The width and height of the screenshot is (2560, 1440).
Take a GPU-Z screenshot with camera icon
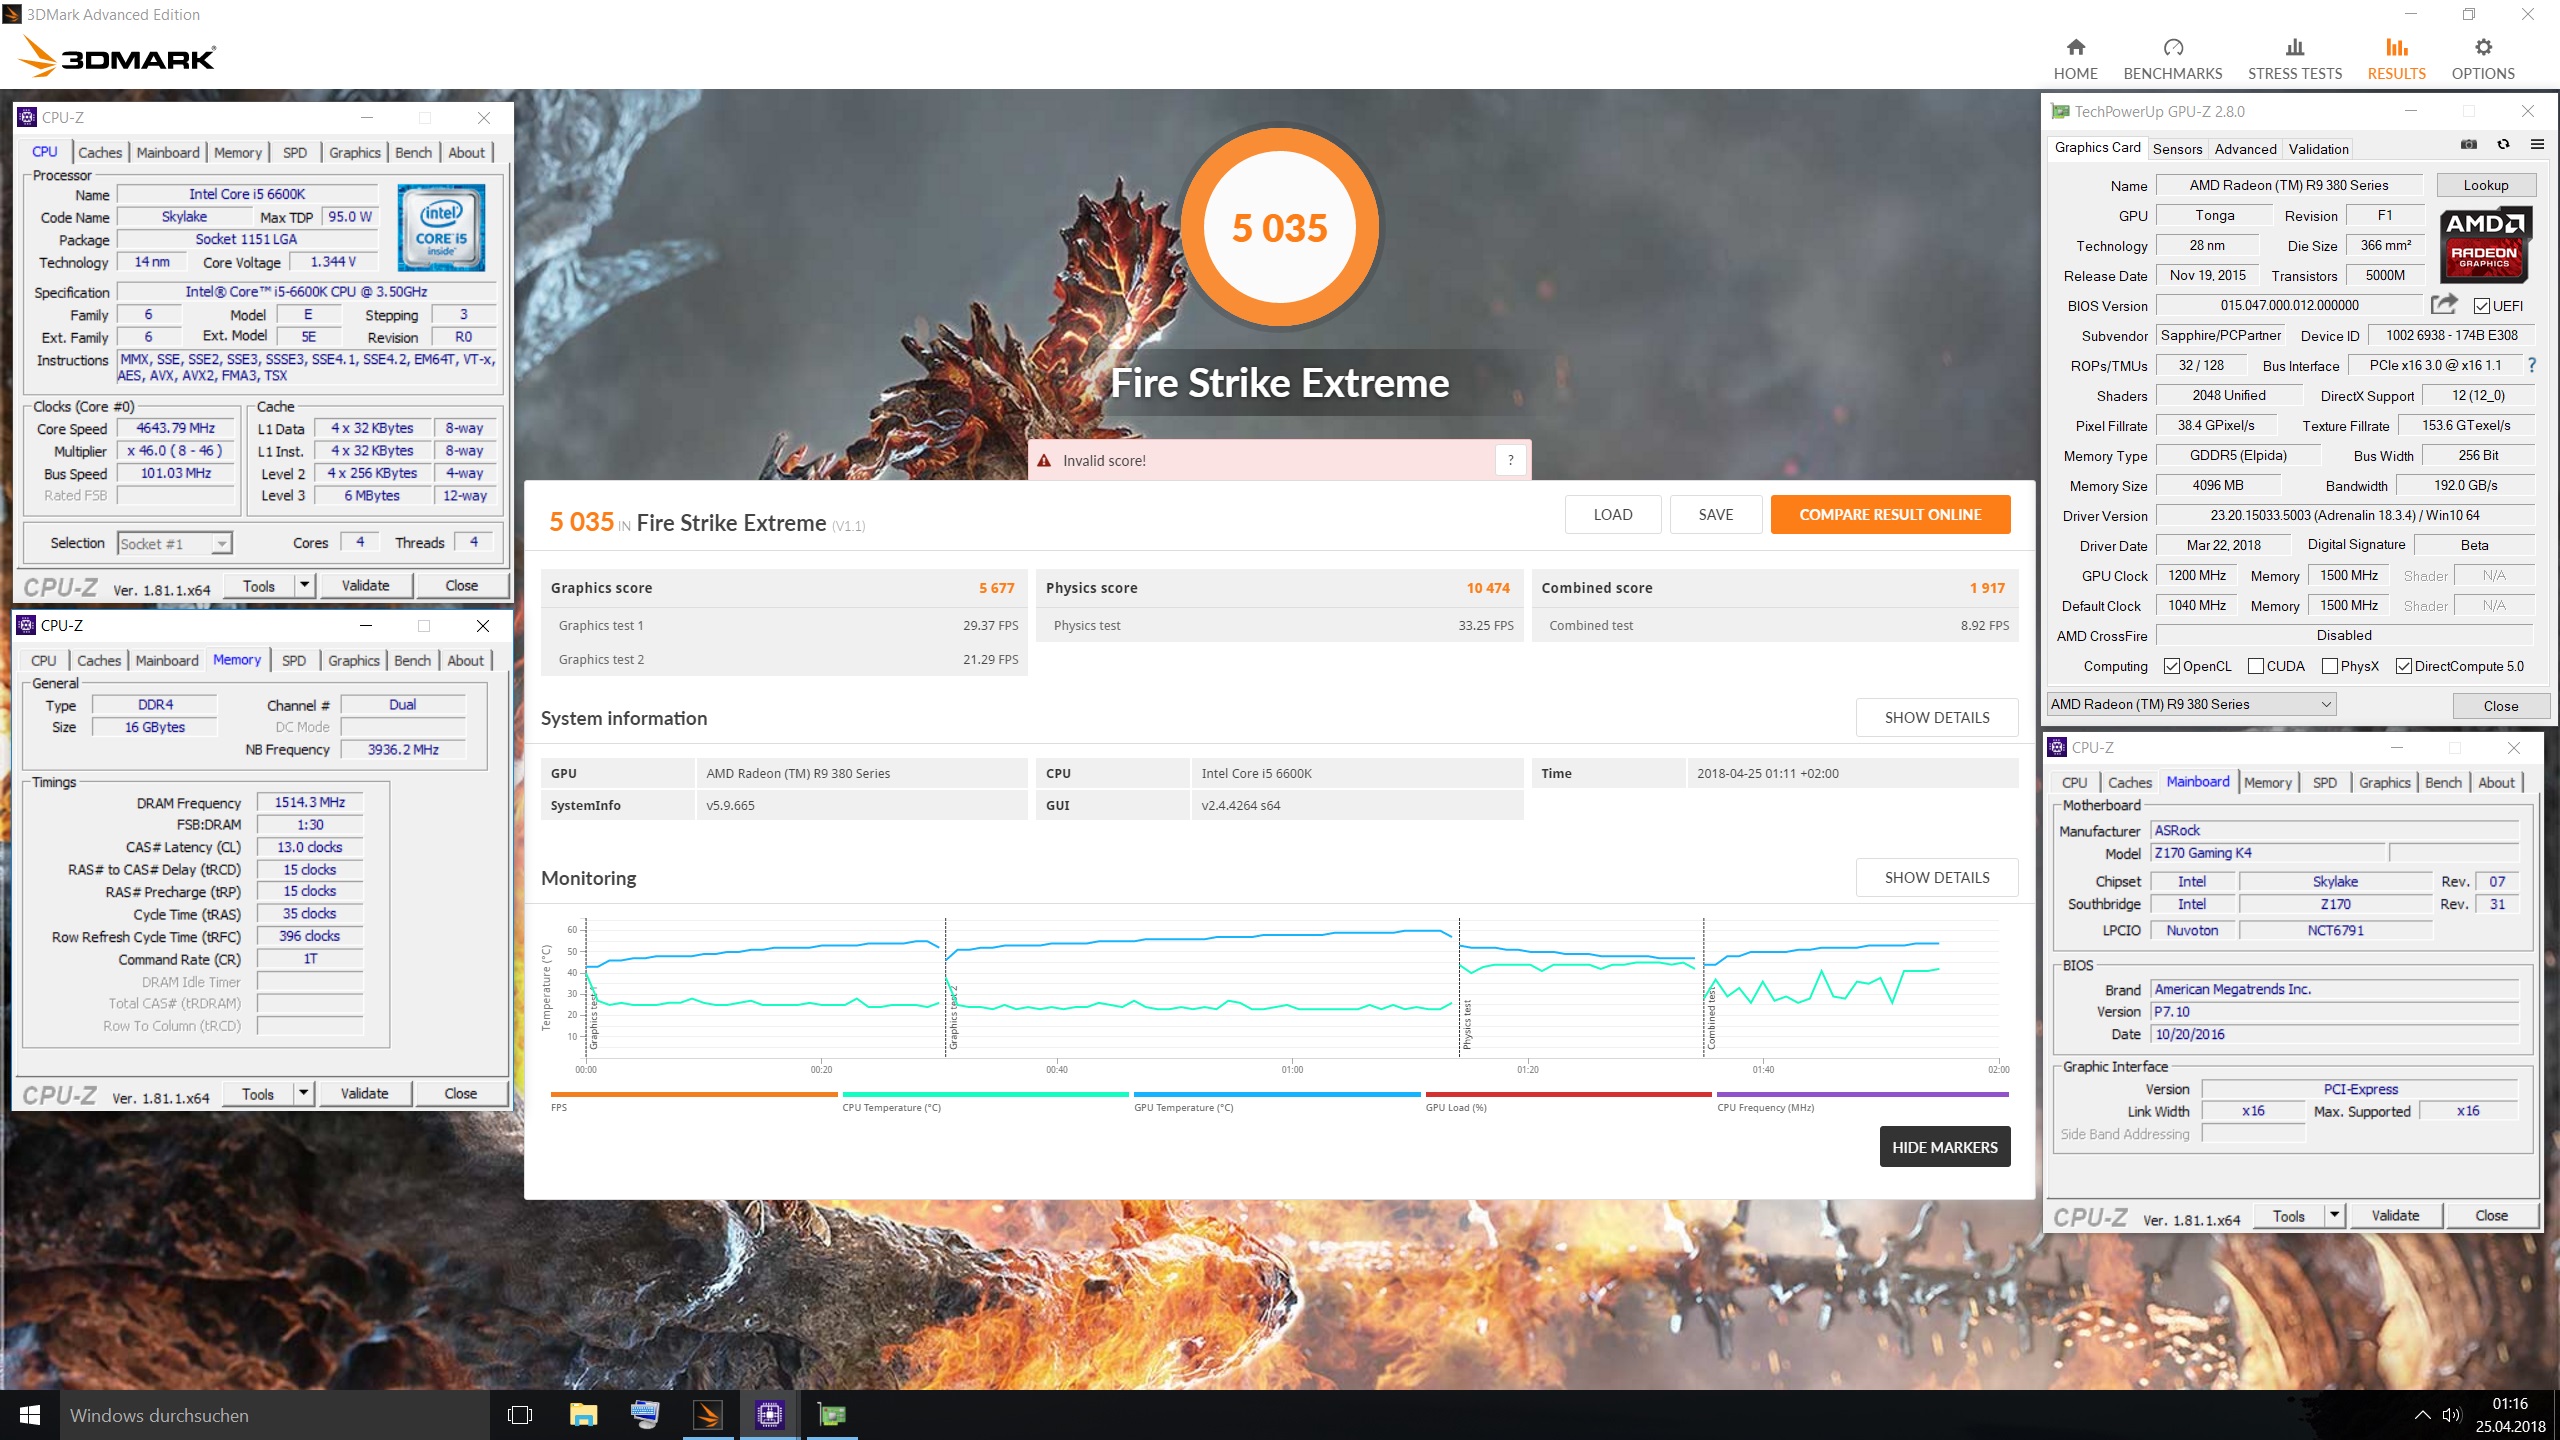[x=2469, y=145]
